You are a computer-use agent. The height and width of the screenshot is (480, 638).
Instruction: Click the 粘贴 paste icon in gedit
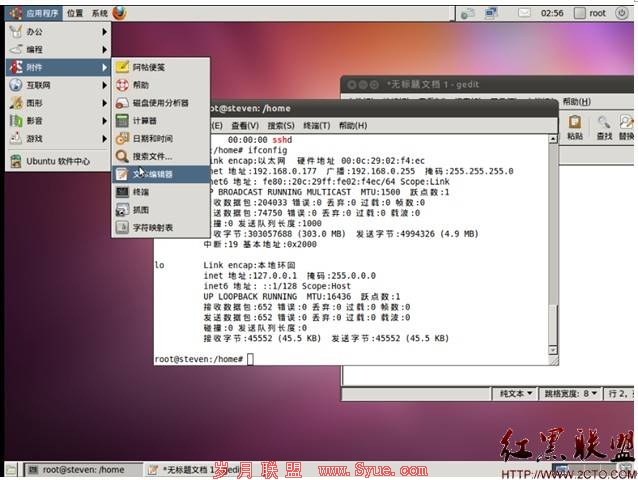click(575, 127)
